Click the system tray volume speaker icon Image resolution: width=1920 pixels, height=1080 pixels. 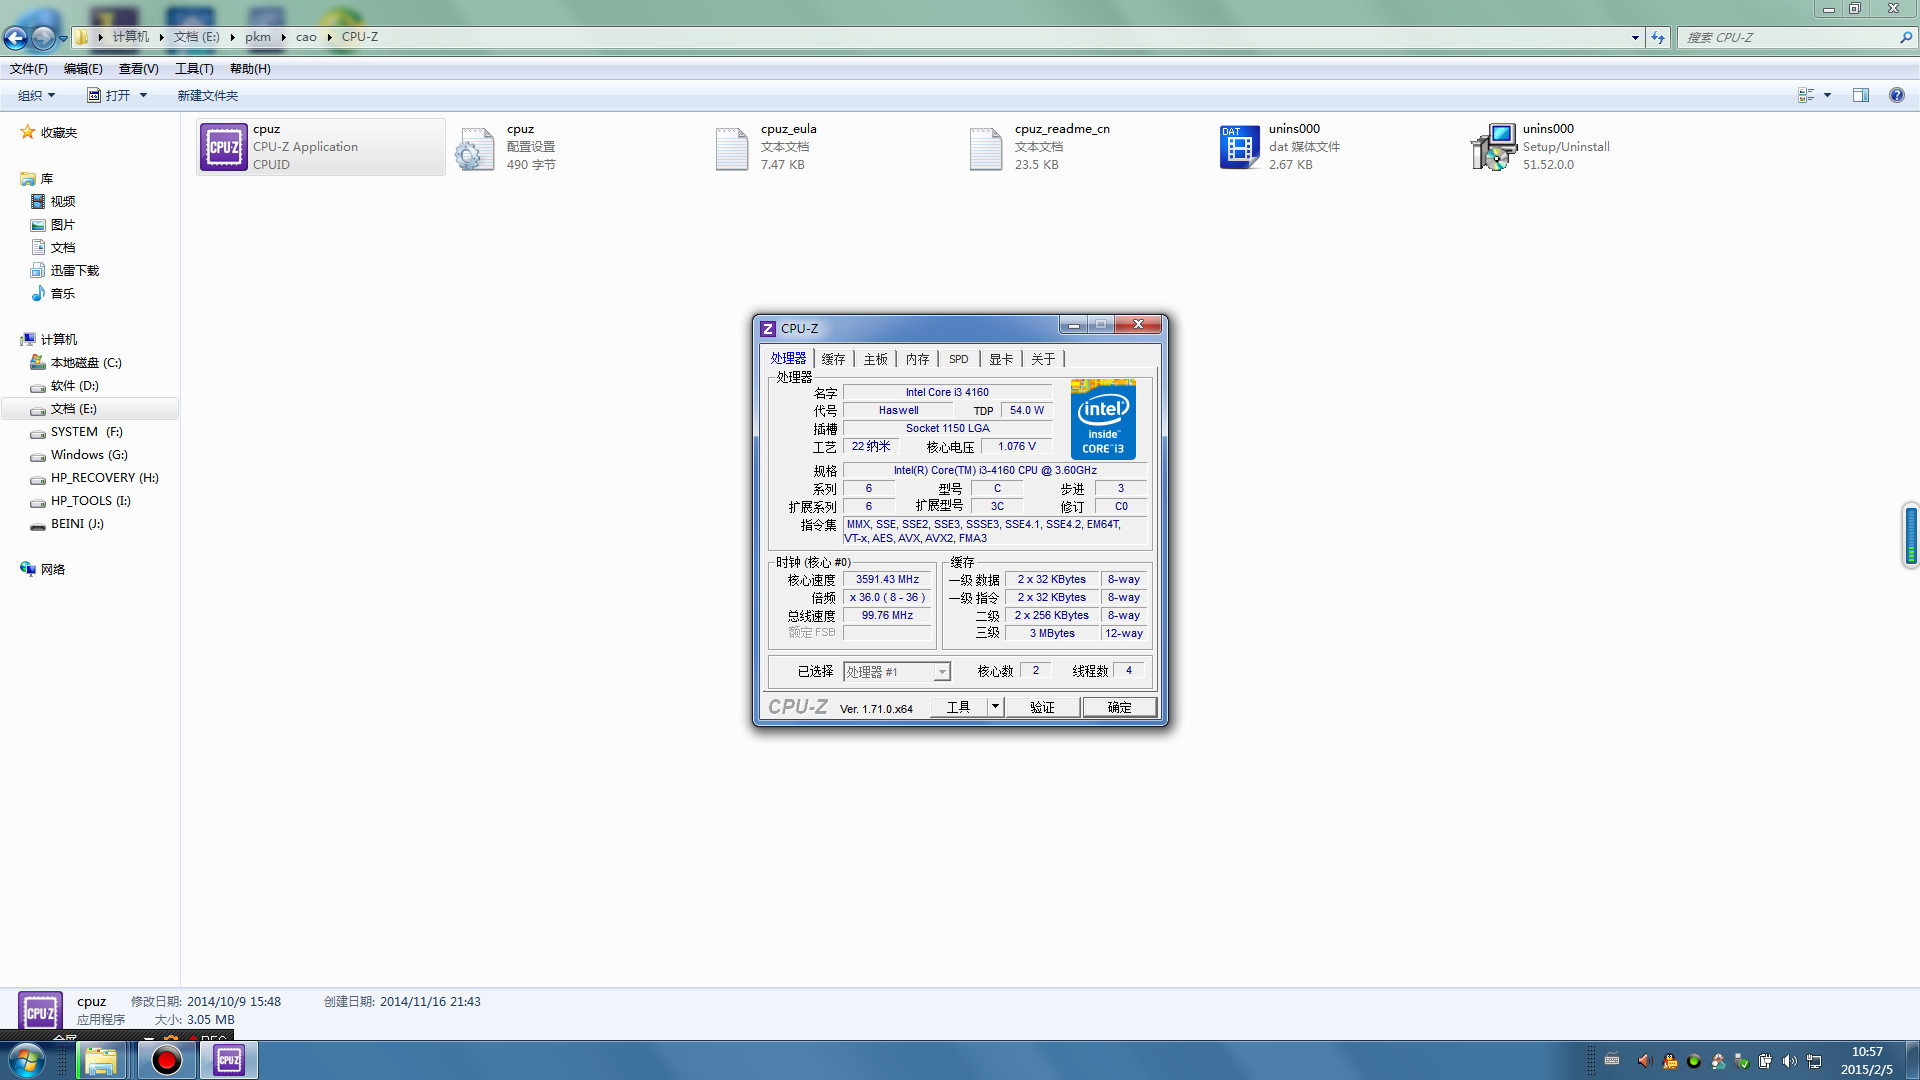(1789, 1061)
